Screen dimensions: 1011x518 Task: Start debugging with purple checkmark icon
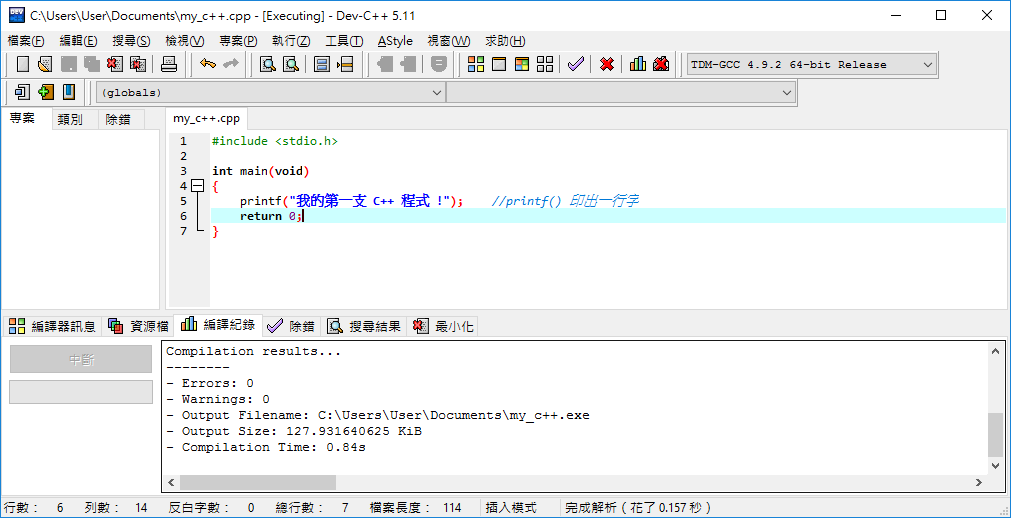point(576,65)
